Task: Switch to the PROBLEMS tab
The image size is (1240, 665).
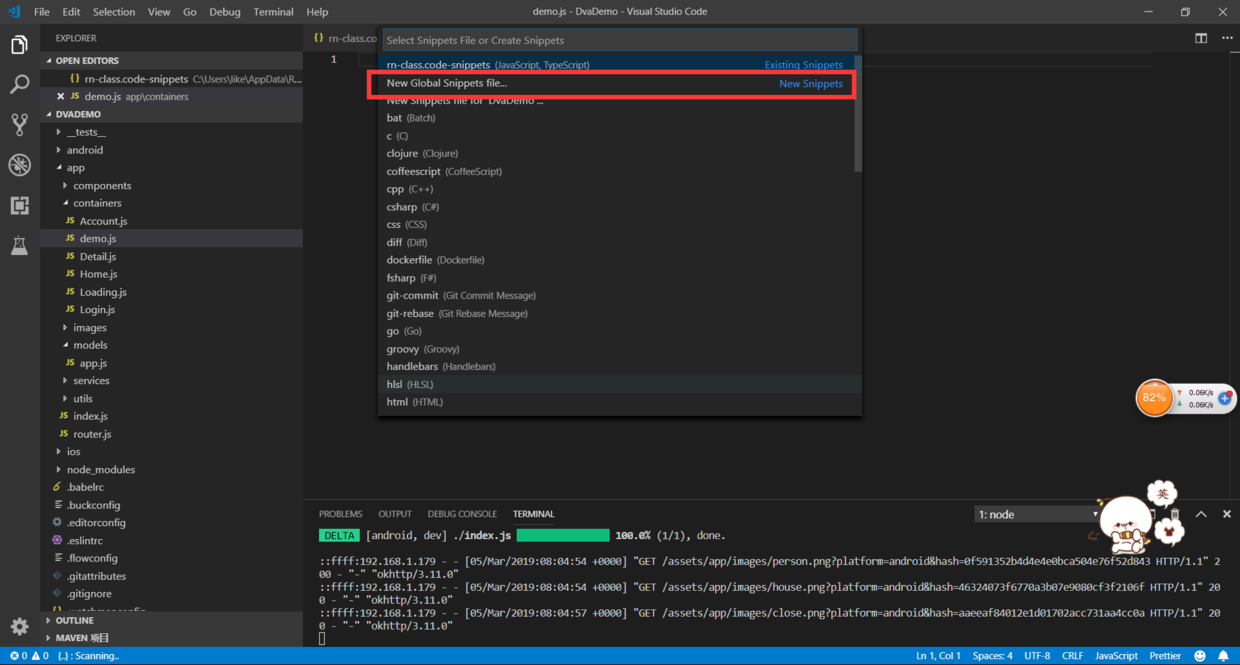Action: (341, 514)
